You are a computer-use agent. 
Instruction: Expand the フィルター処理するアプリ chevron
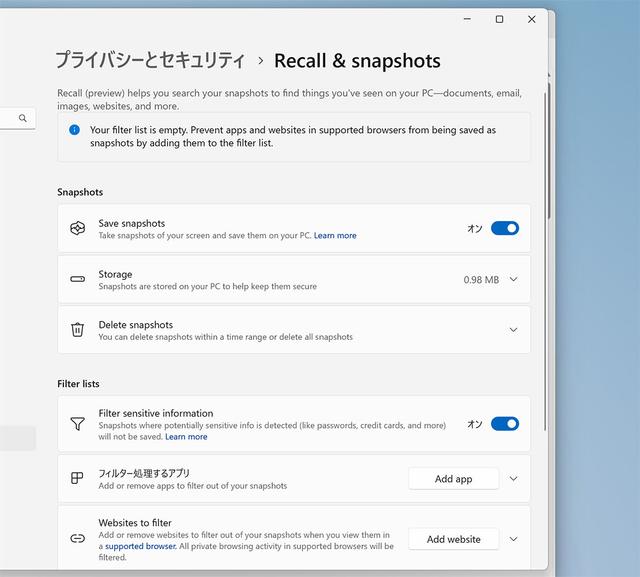pyautogui.click(x=513, y=478)
